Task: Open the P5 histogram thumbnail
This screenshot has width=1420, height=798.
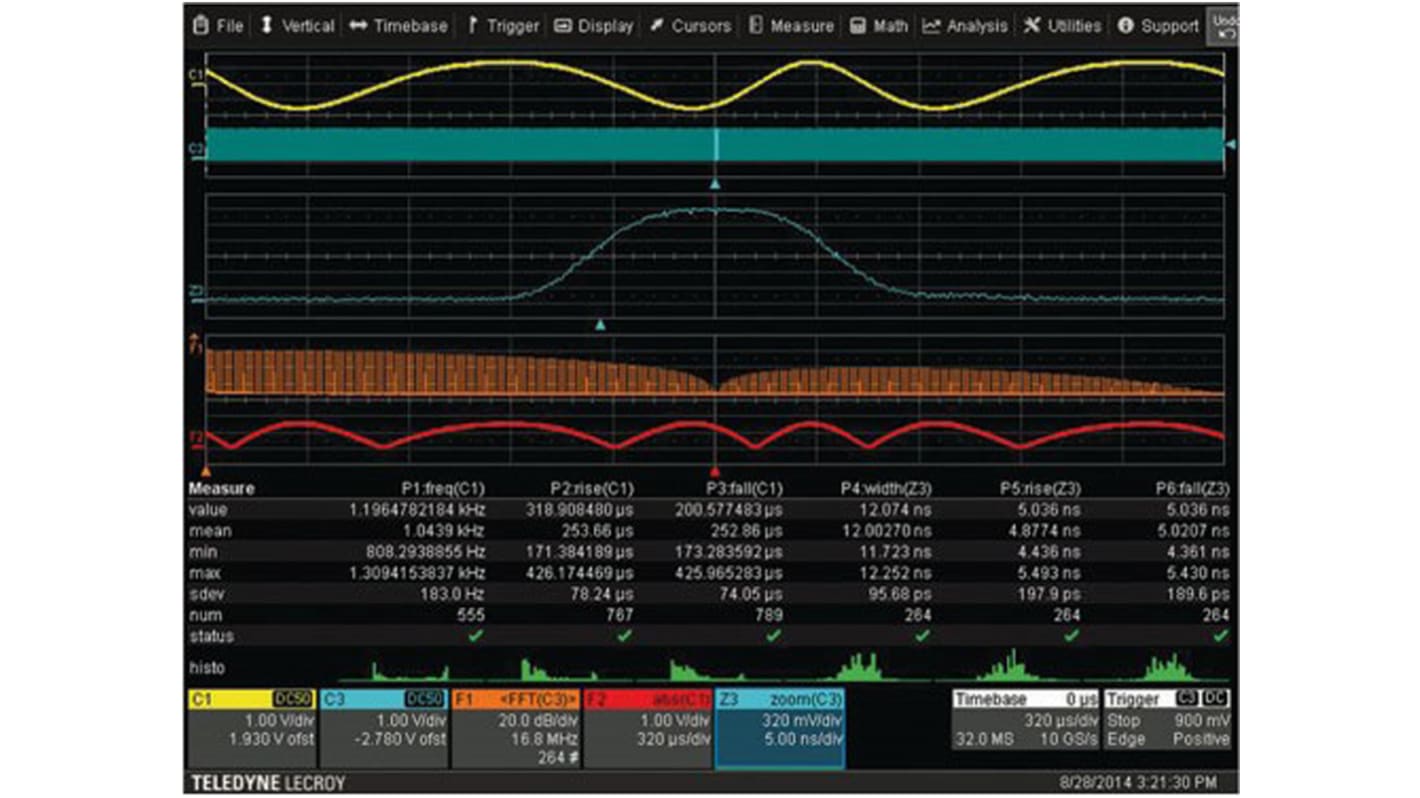Action: [x=1008, y=667]
